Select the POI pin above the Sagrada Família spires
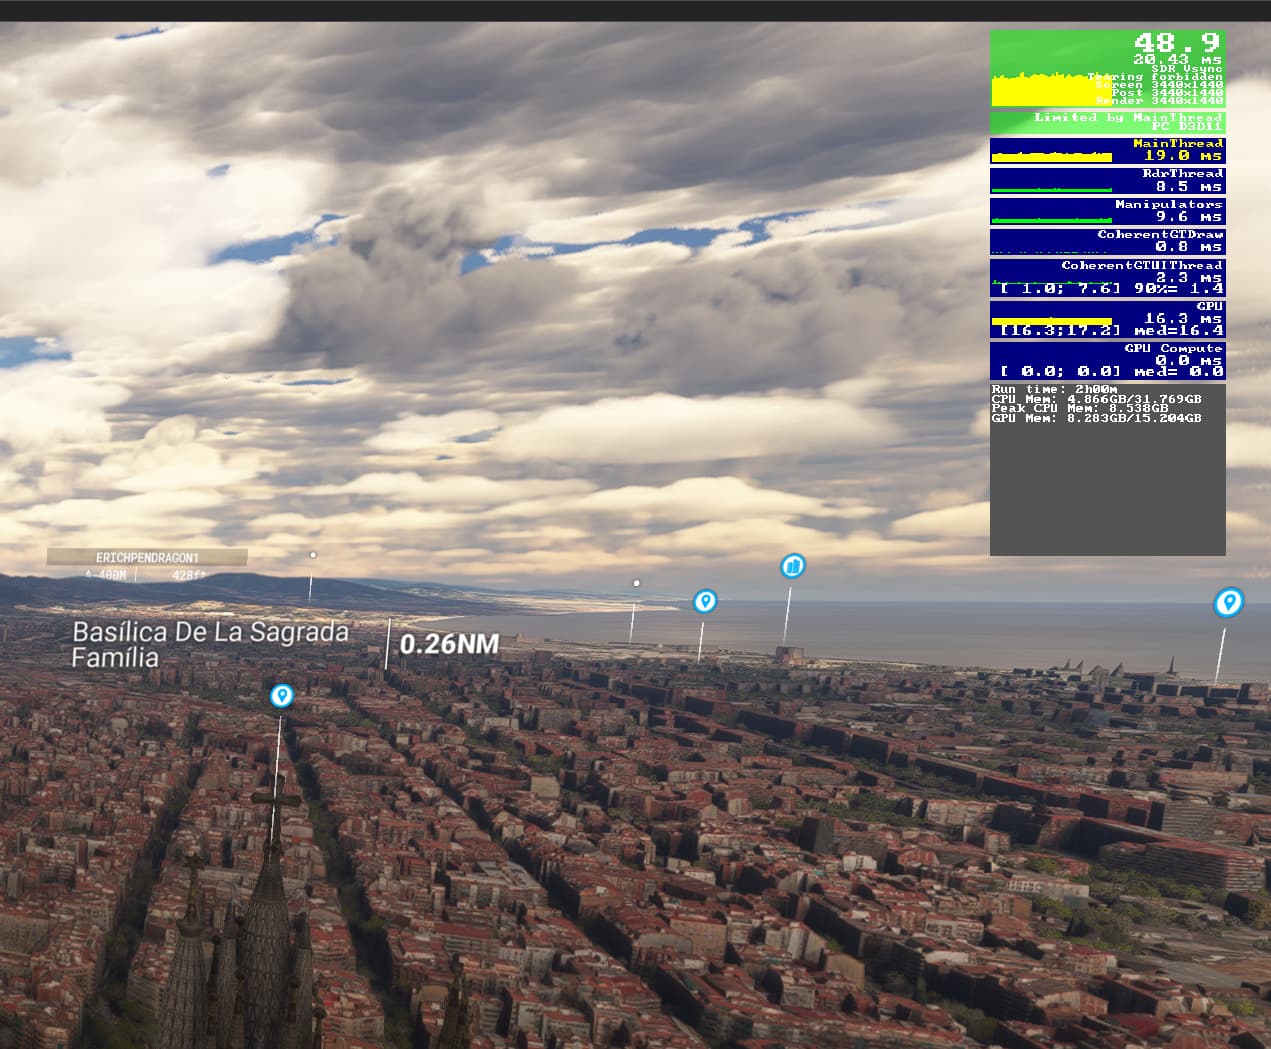This screenshot has width=1271, height=1049. tap(280, 696)
